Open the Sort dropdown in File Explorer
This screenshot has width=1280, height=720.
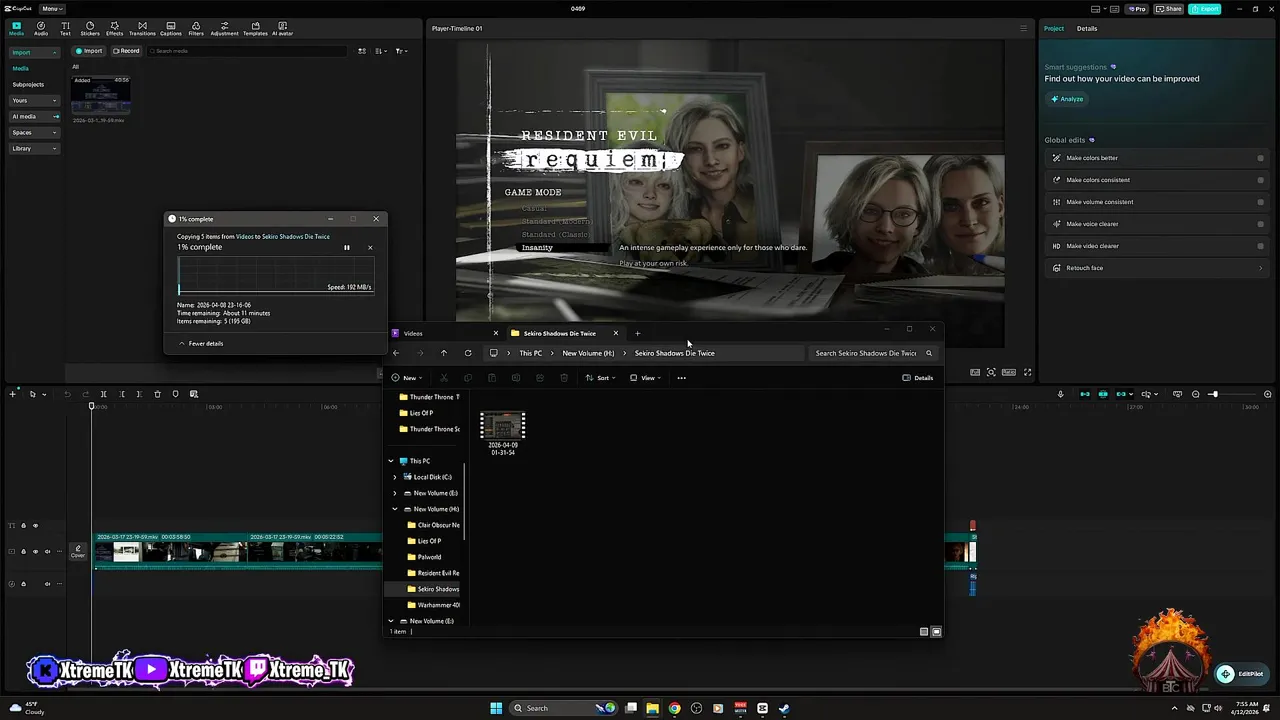tap(600, 378)
